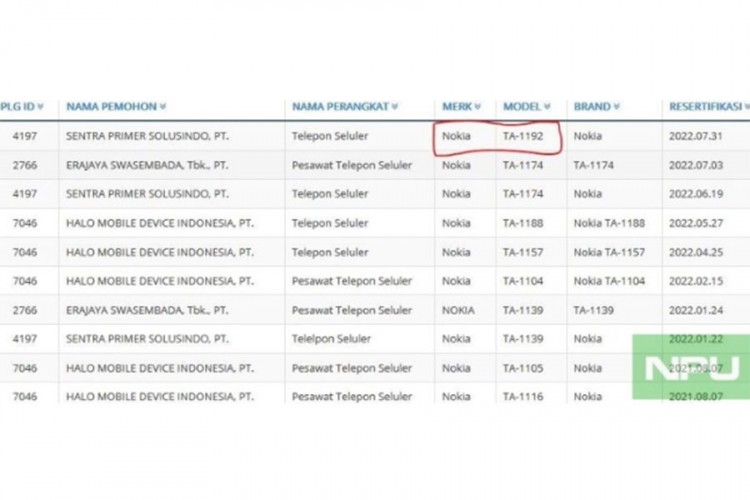Select date cell 2022.04.25
750x500 pixels.
(x=695, y=253)
